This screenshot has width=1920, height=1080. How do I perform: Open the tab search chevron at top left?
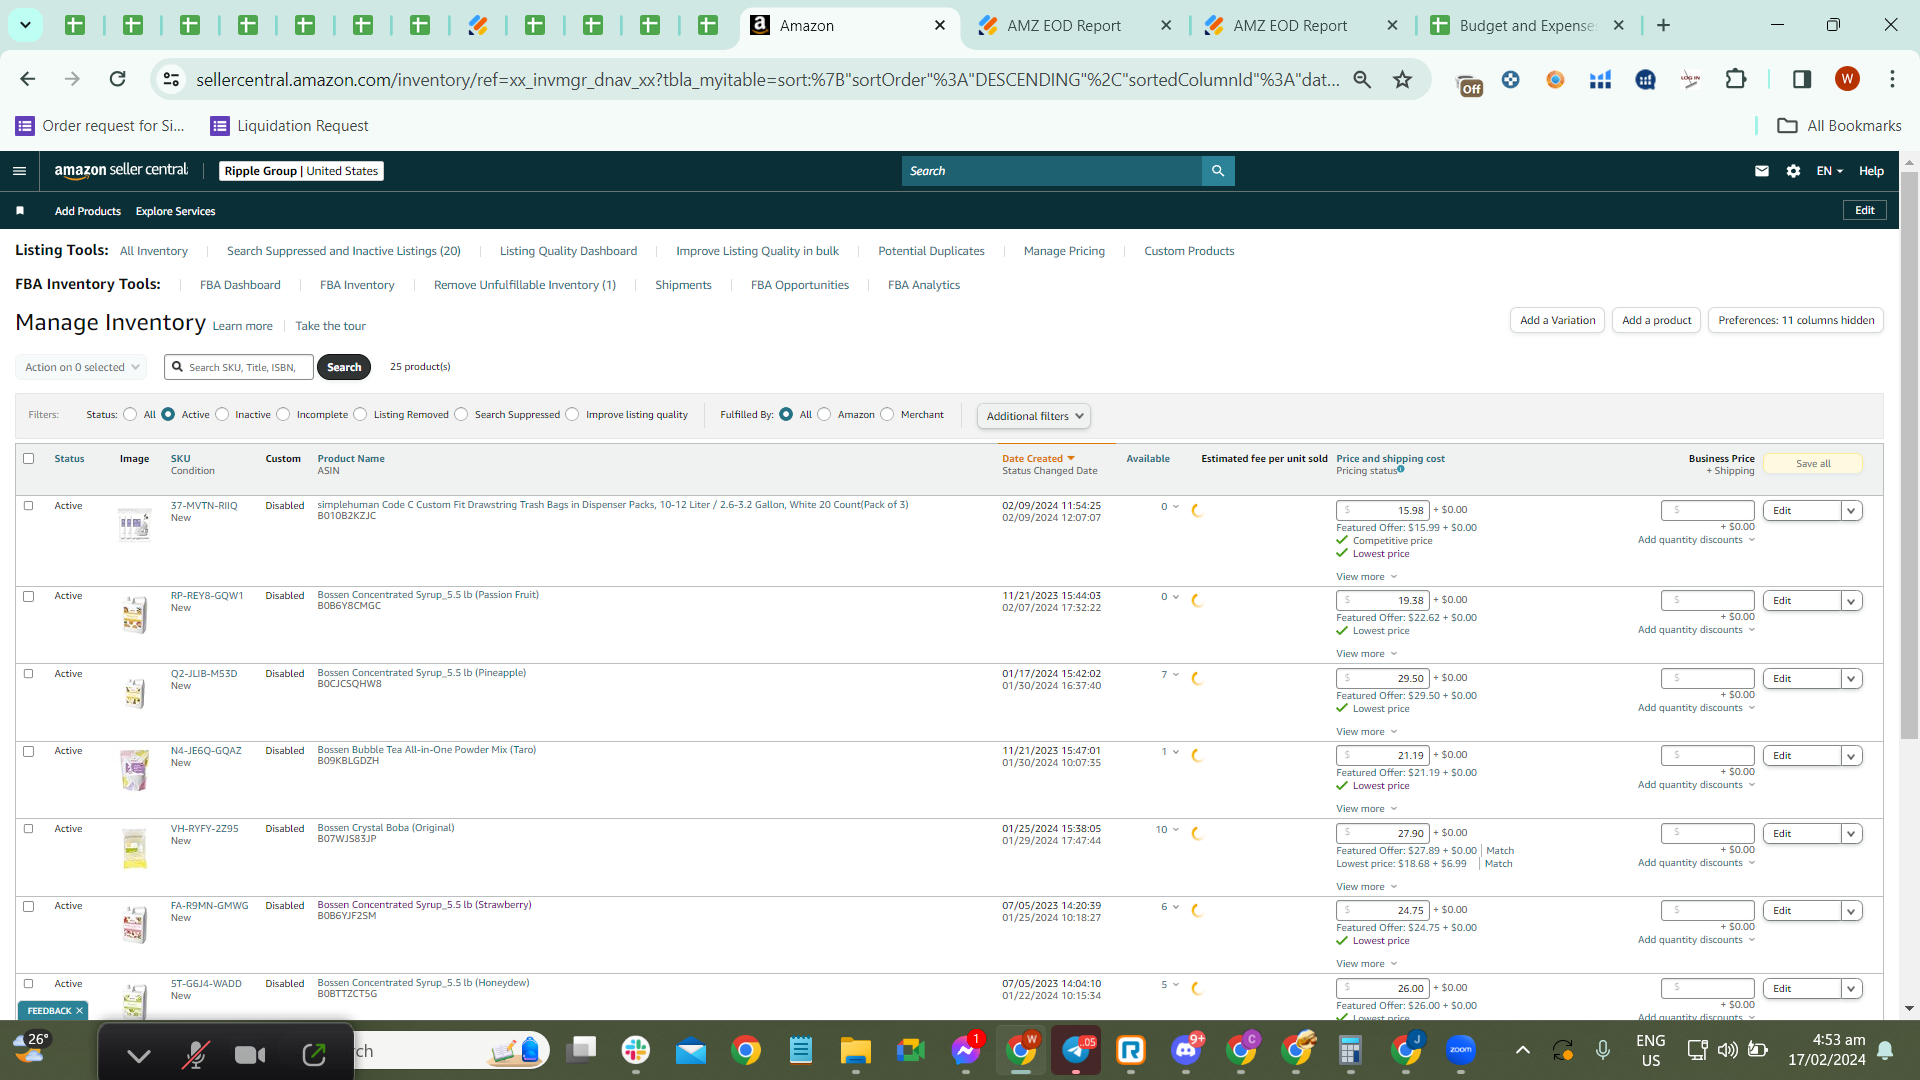coord(25,25)
